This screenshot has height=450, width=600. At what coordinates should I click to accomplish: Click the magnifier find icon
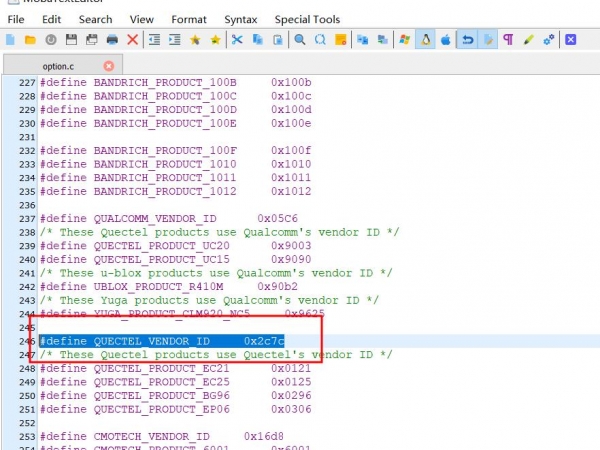(x=300, y=40)
